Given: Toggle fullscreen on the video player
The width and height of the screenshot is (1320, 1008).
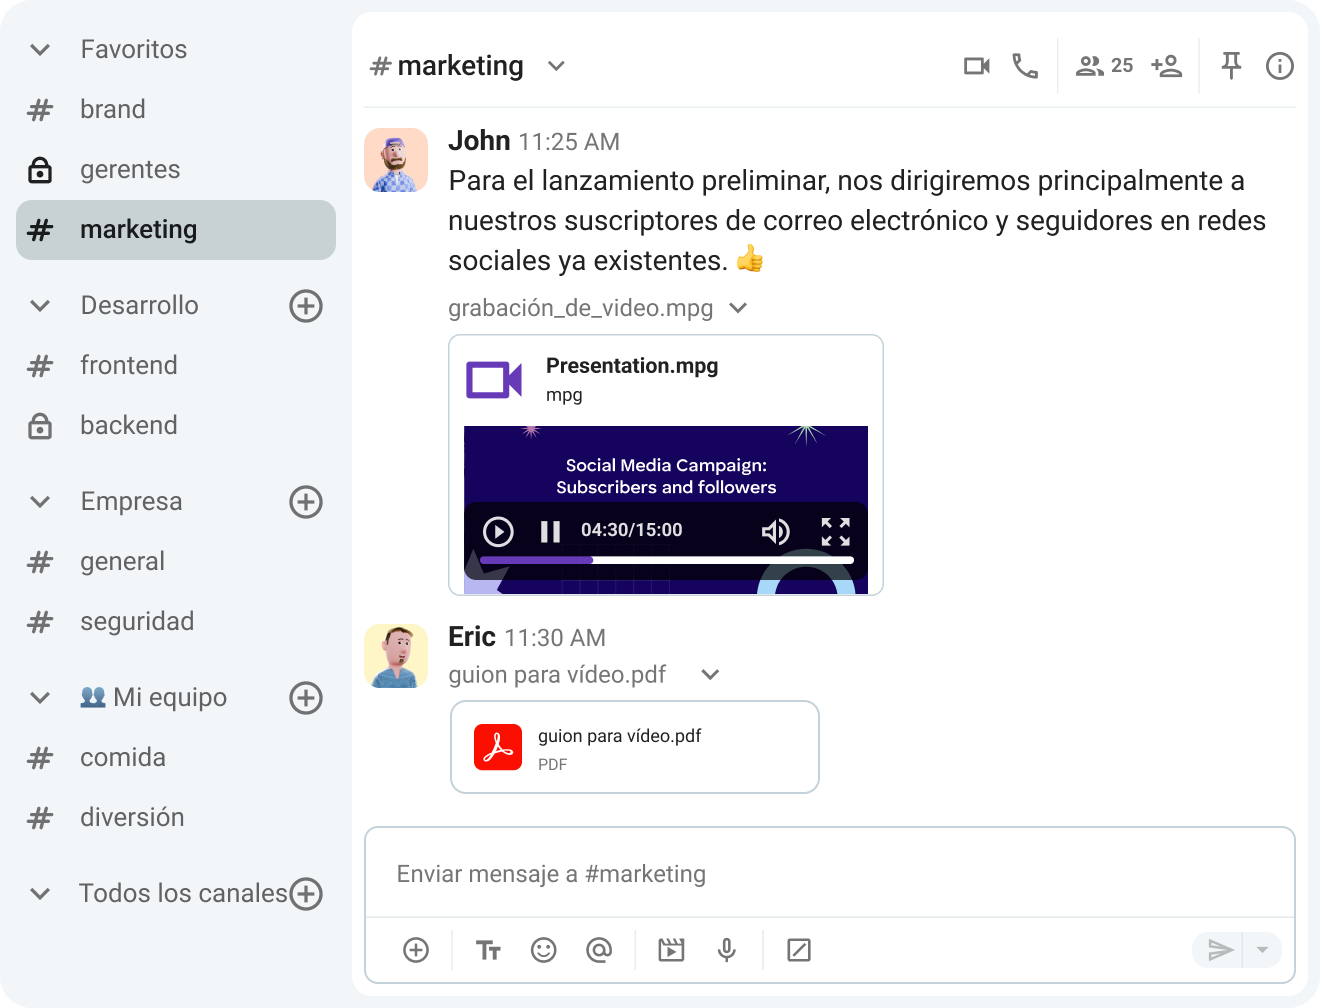Looking at the screenshot, I should (835, 531).
